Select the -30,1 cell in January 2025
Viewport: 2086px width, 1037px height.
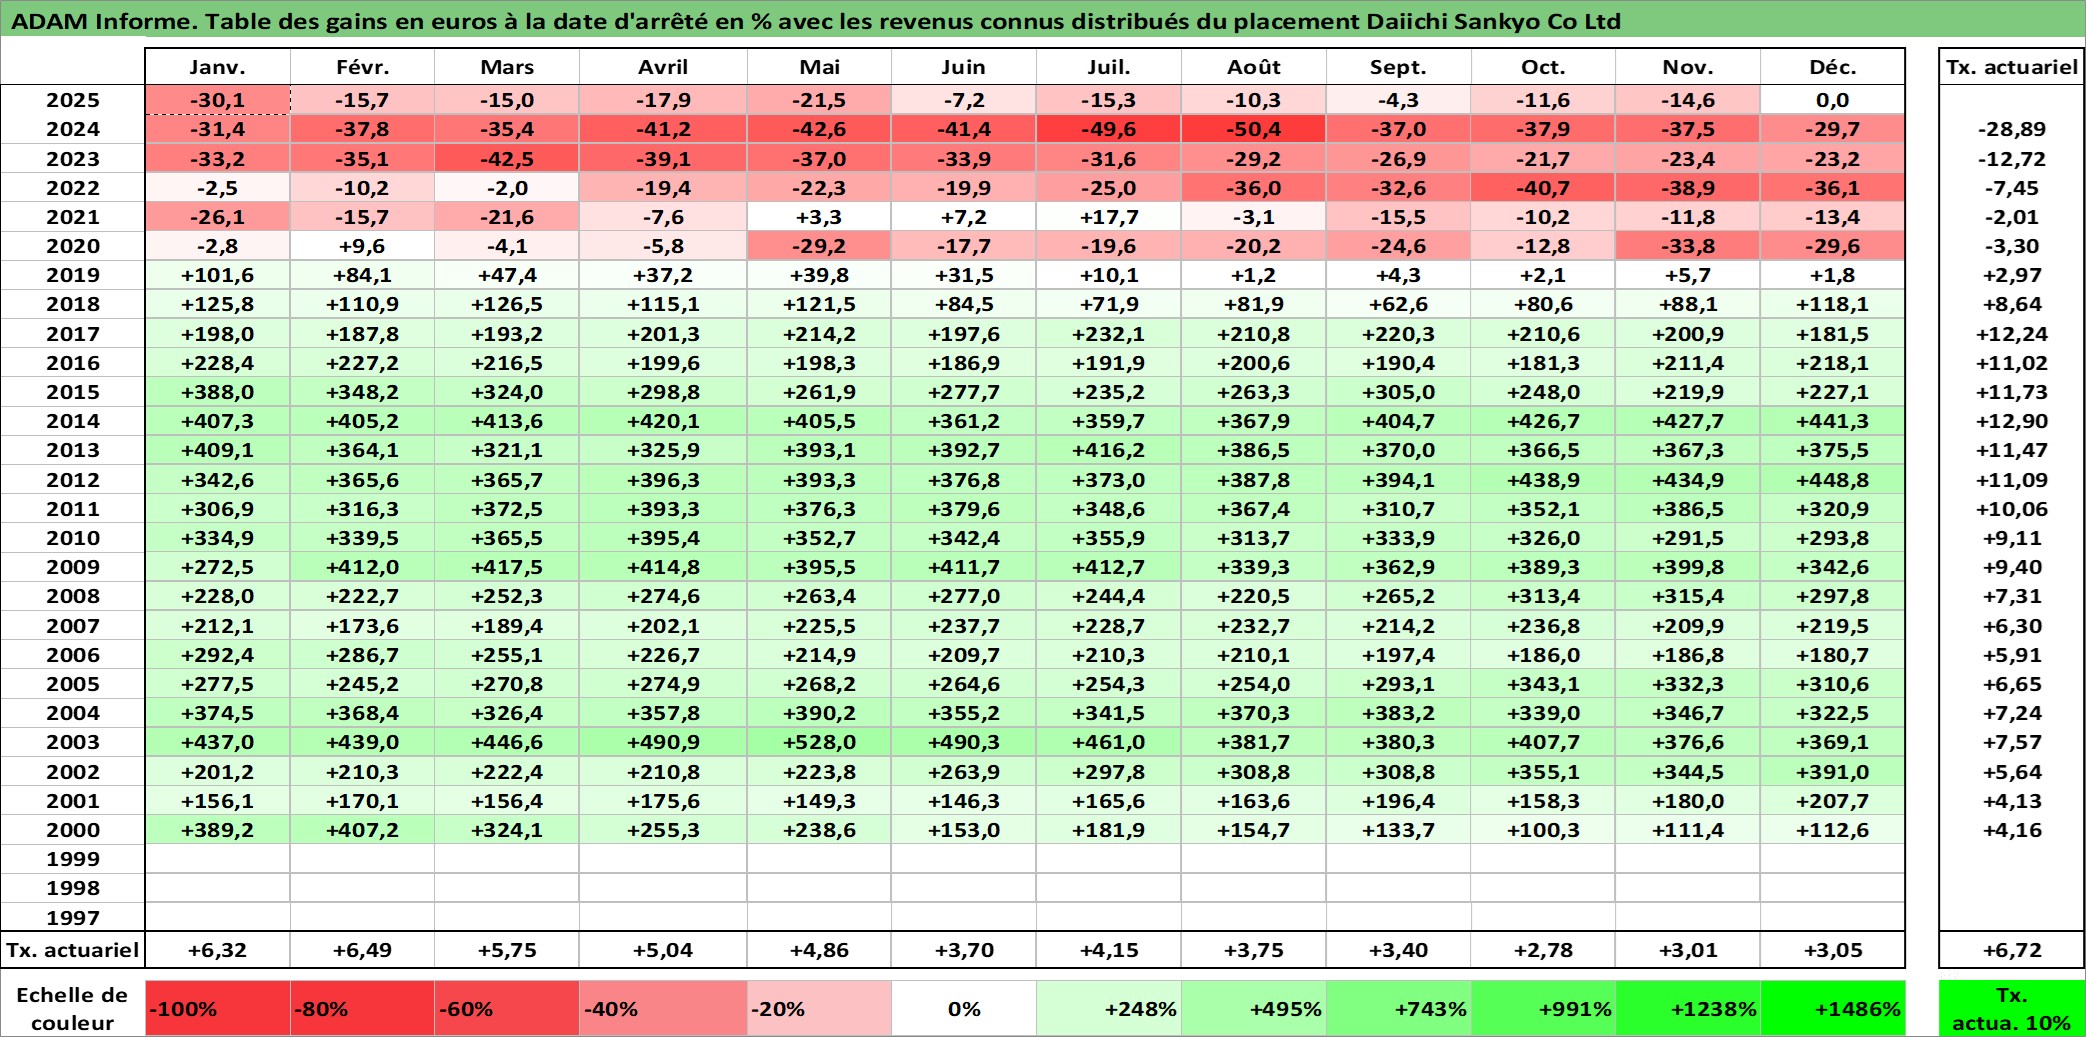218,100
